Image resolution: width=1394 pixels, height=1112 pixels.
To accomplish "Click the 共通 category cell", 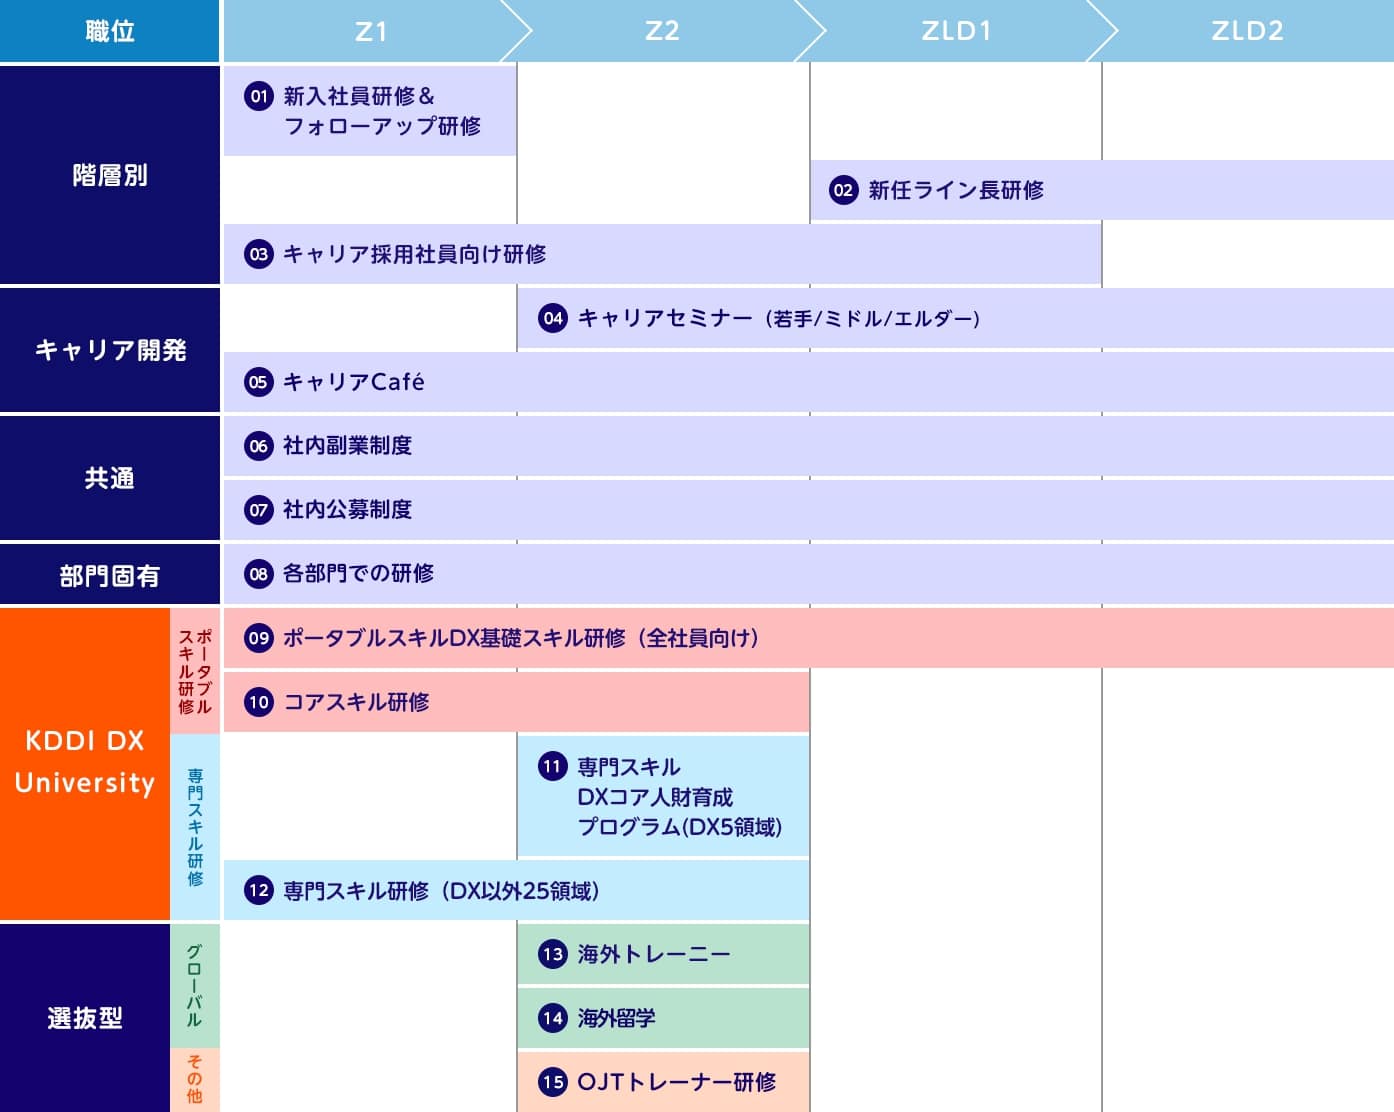I will click(110, 478).
